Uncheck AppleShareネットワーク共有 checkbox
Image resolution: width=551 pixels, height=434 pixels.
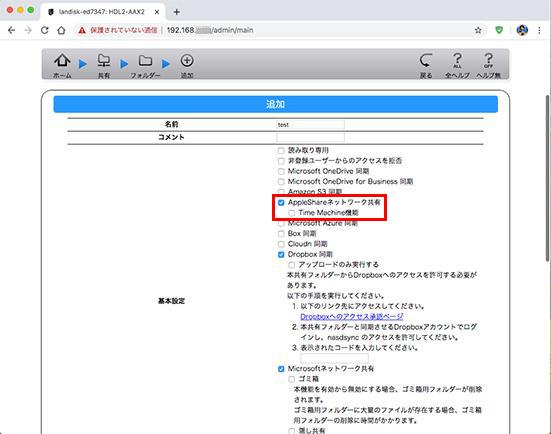281,202
